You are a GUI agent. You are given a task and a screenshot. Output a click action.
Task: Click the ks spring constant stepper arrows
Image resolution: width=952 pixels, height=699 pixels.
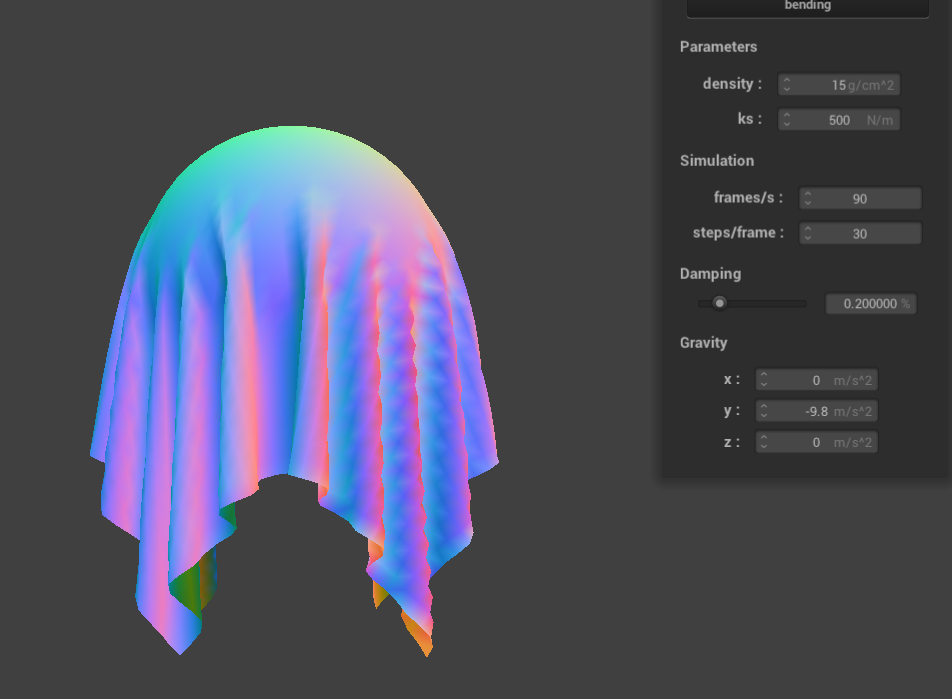(x=787, y=120)
